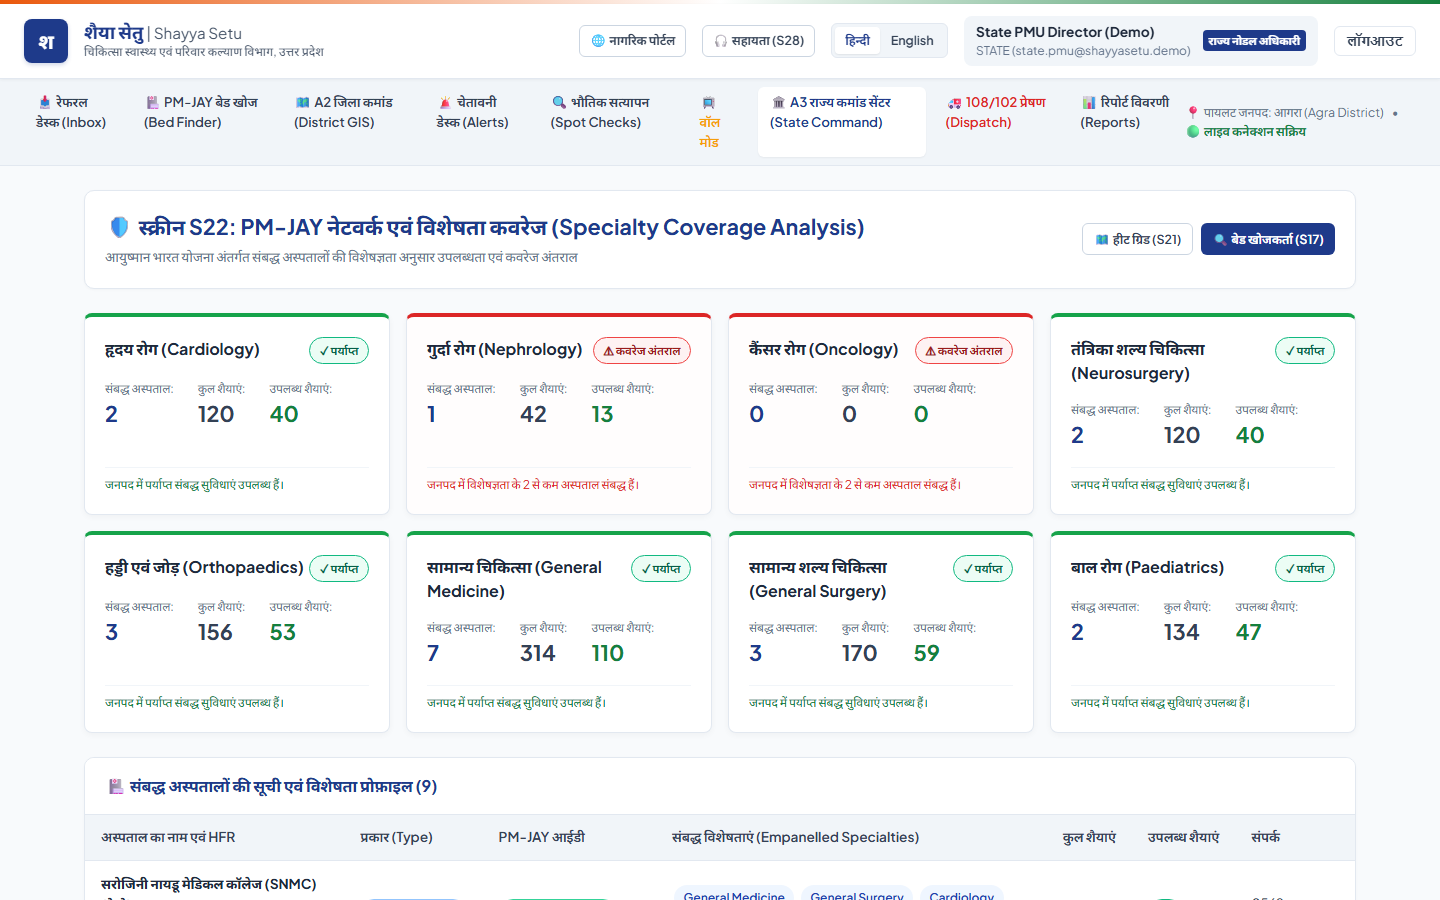This screenshot has height=900, width=1440.
Task: Click सरोजिनी नायडू मेडिकल कॉलेज (SNMC) row name
Action: click(208, 884)
